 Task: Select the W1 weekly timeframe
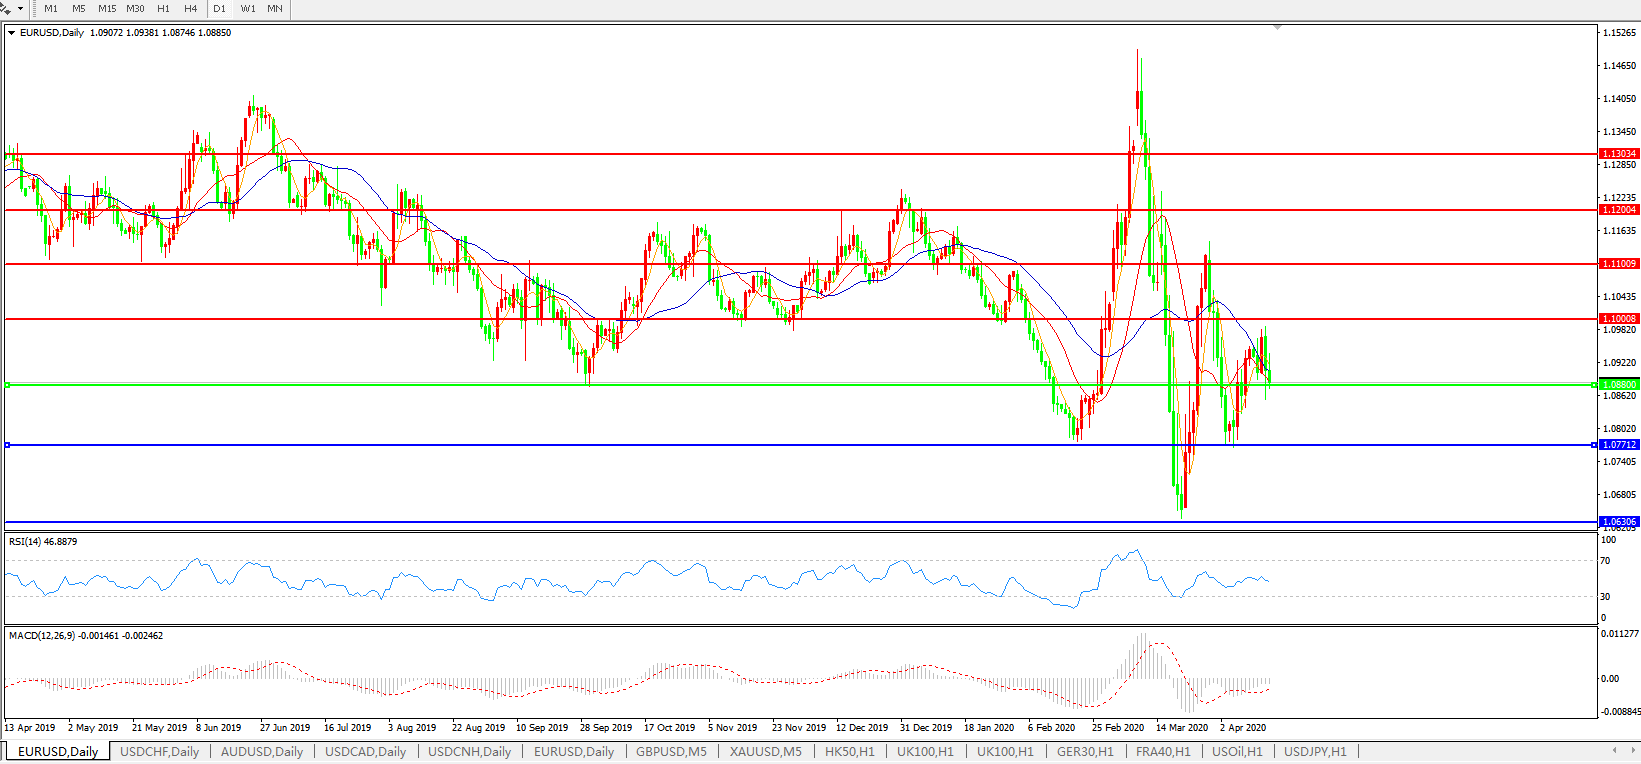click(x=248, y=9)
